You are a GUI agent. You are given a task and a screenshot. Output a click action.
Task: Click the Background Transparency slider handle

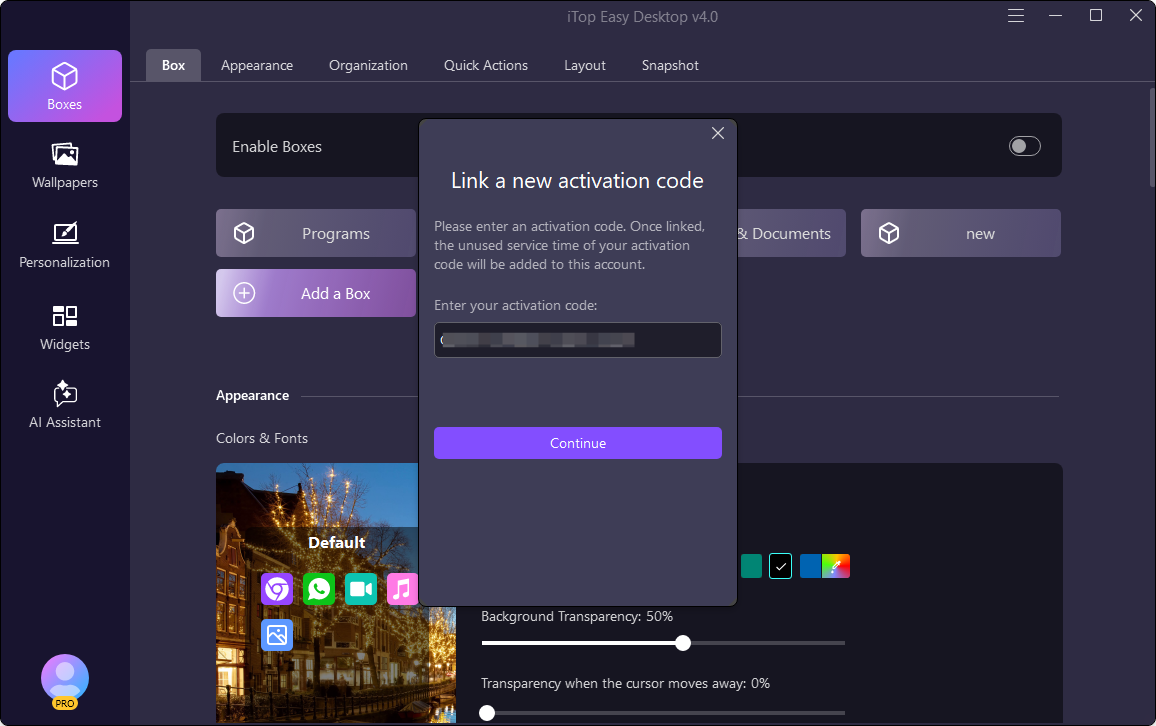[683, 643]
